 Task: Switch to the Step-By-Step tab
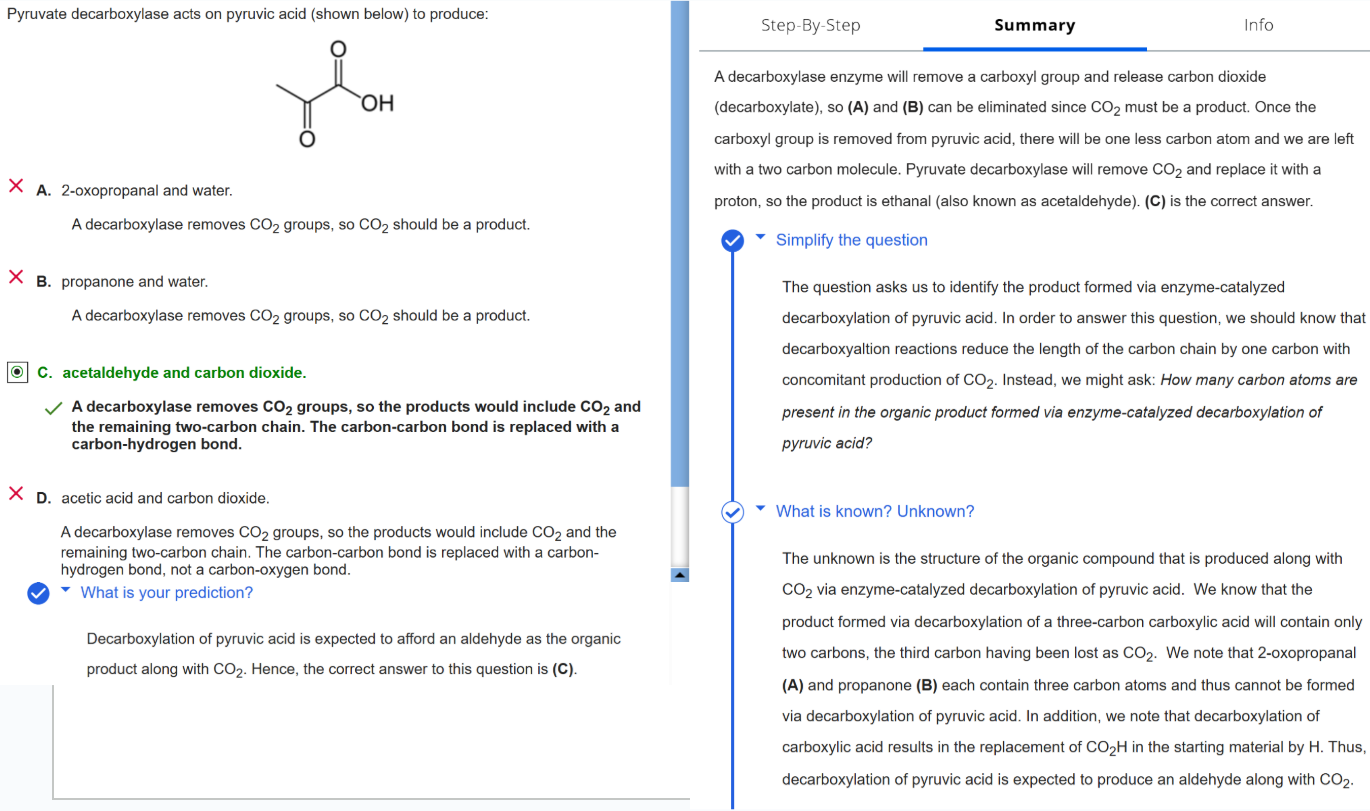tap(810, 25)
